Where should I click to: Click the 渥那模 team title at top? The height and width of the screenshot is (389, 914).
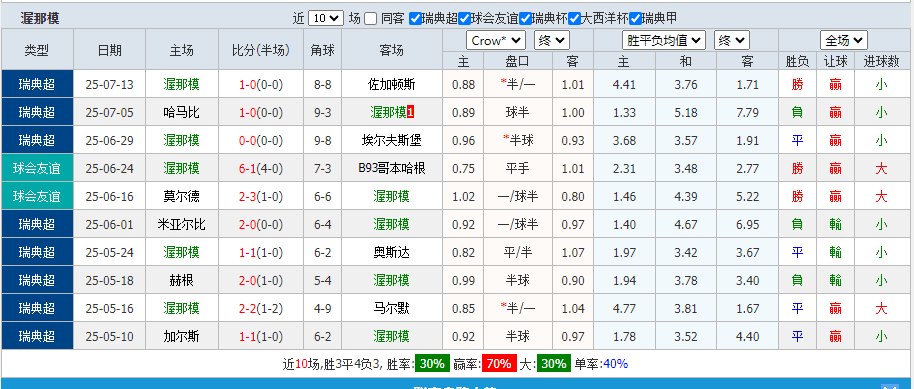click(x=40, y=19)
